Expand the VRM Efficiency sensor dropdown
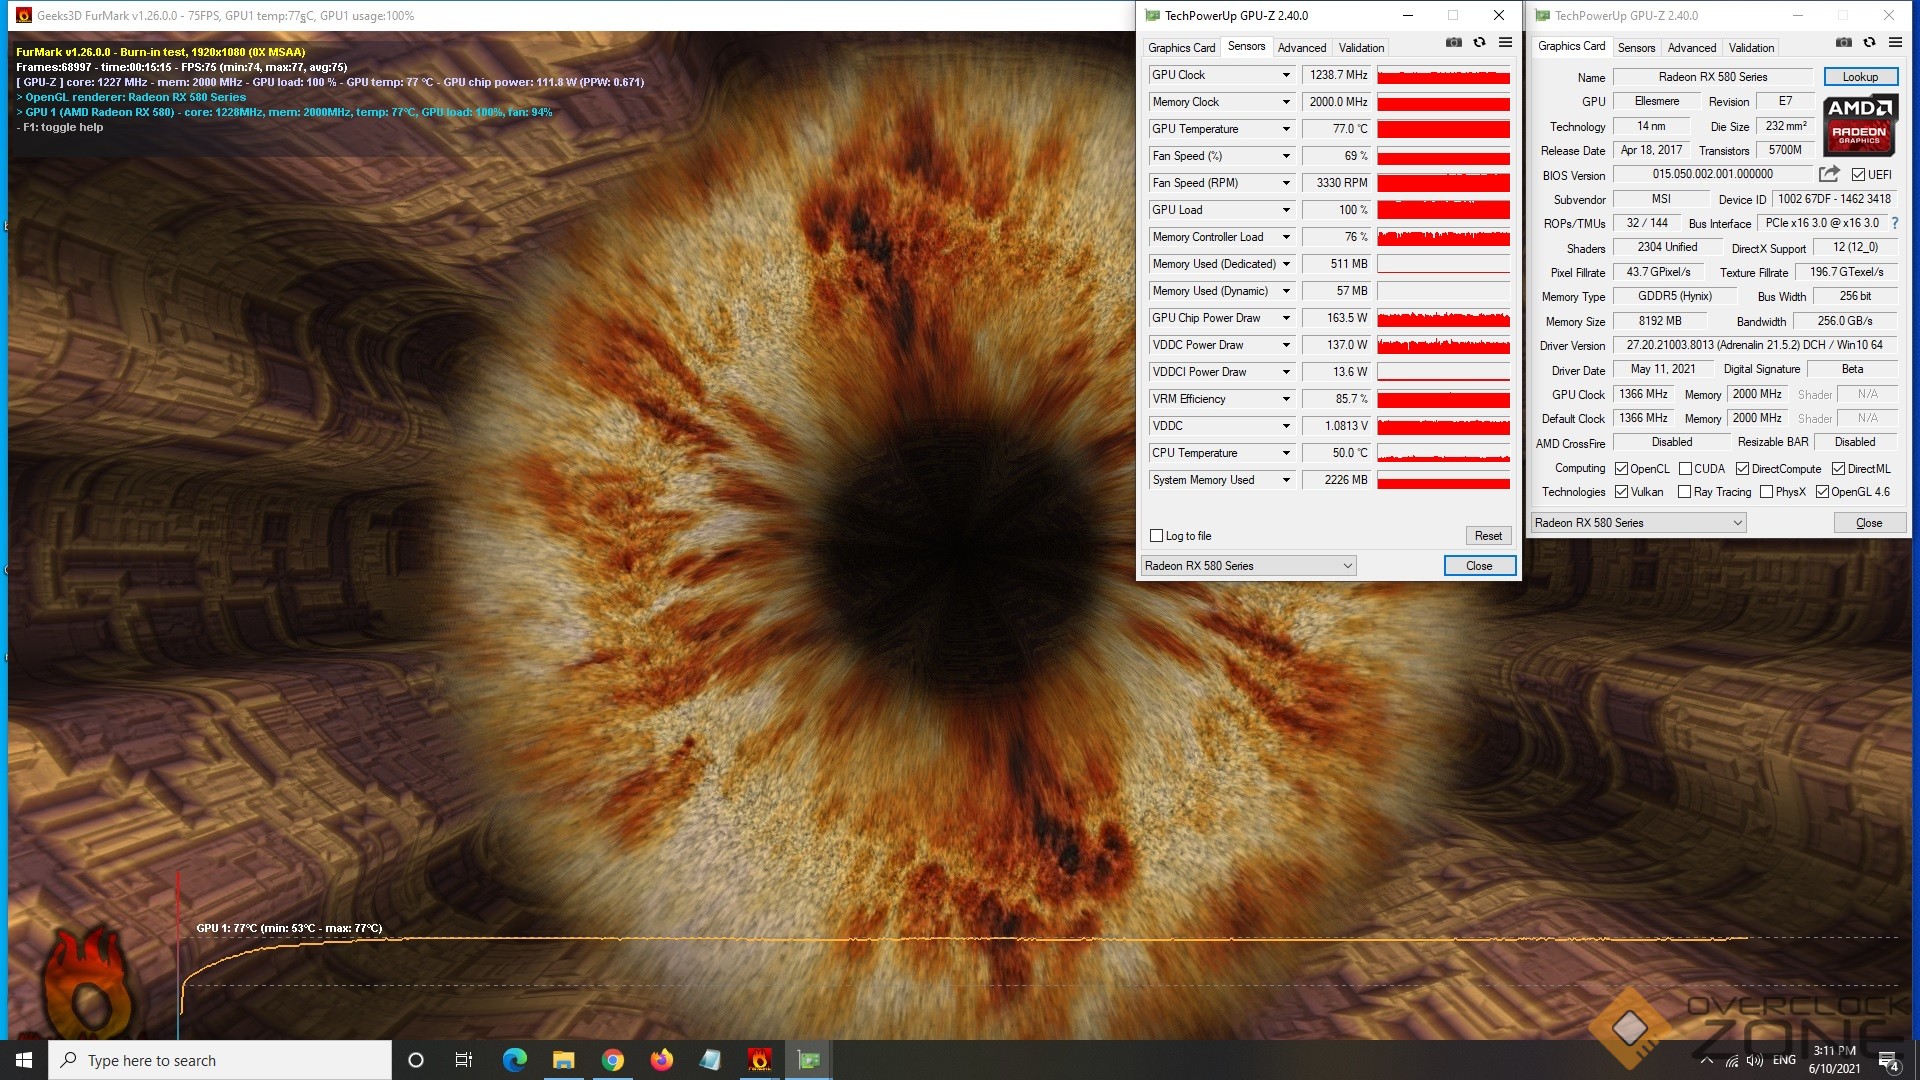 [x=1286, y=399]
